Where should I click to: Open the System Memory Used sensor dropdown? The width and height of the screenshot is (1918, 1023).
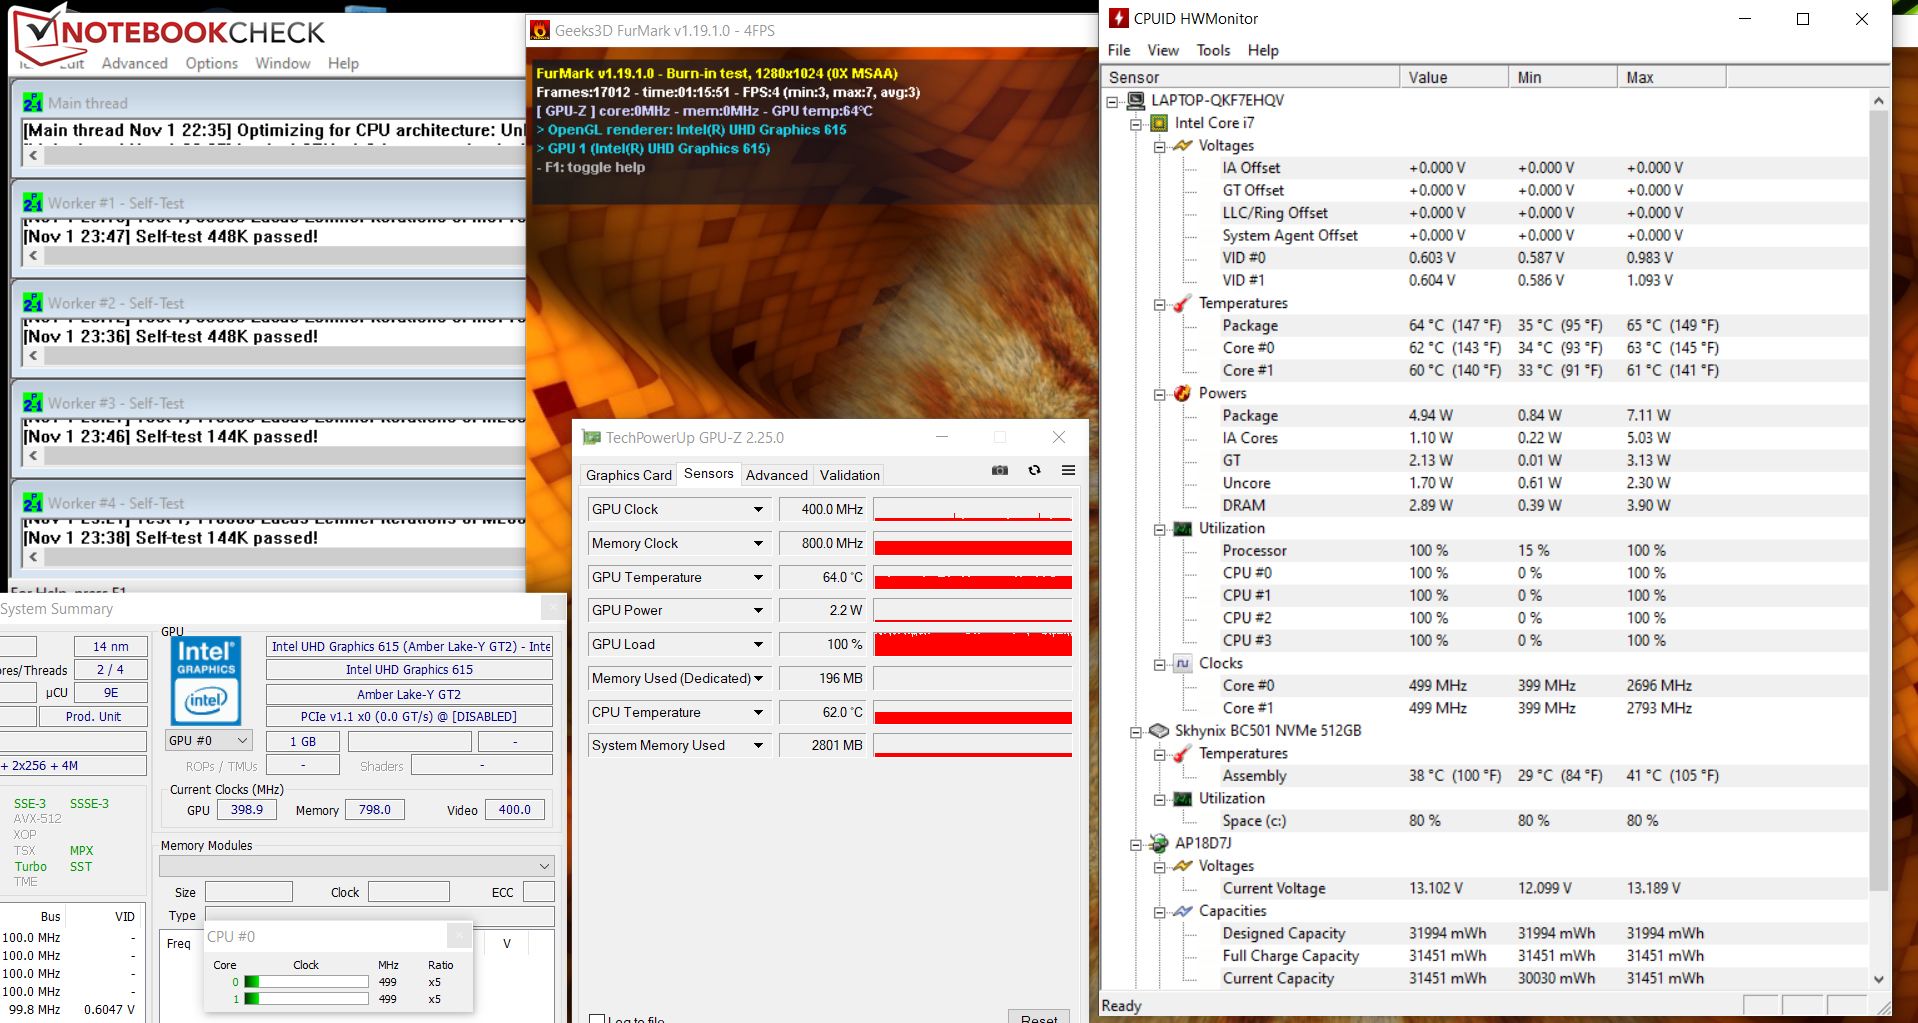tap(758, 746)
